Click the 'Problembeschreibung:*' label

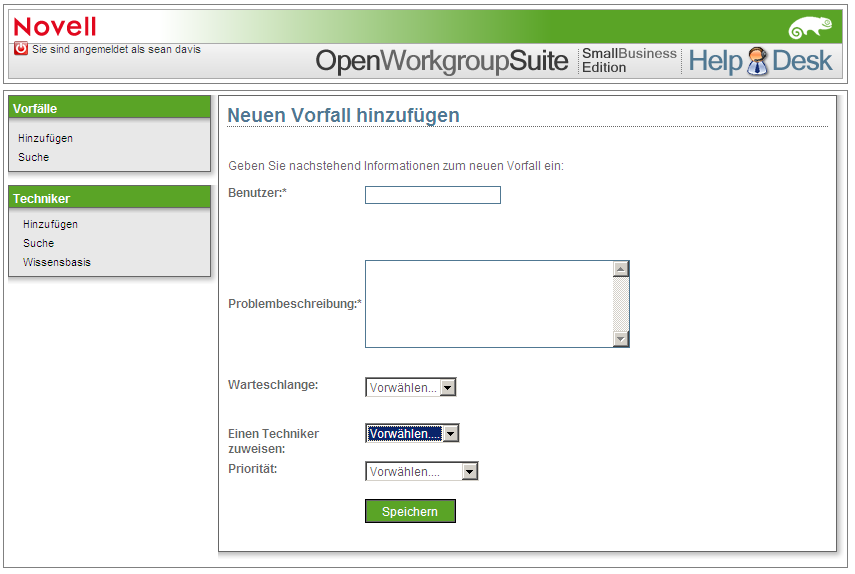[x=295, y=304]
